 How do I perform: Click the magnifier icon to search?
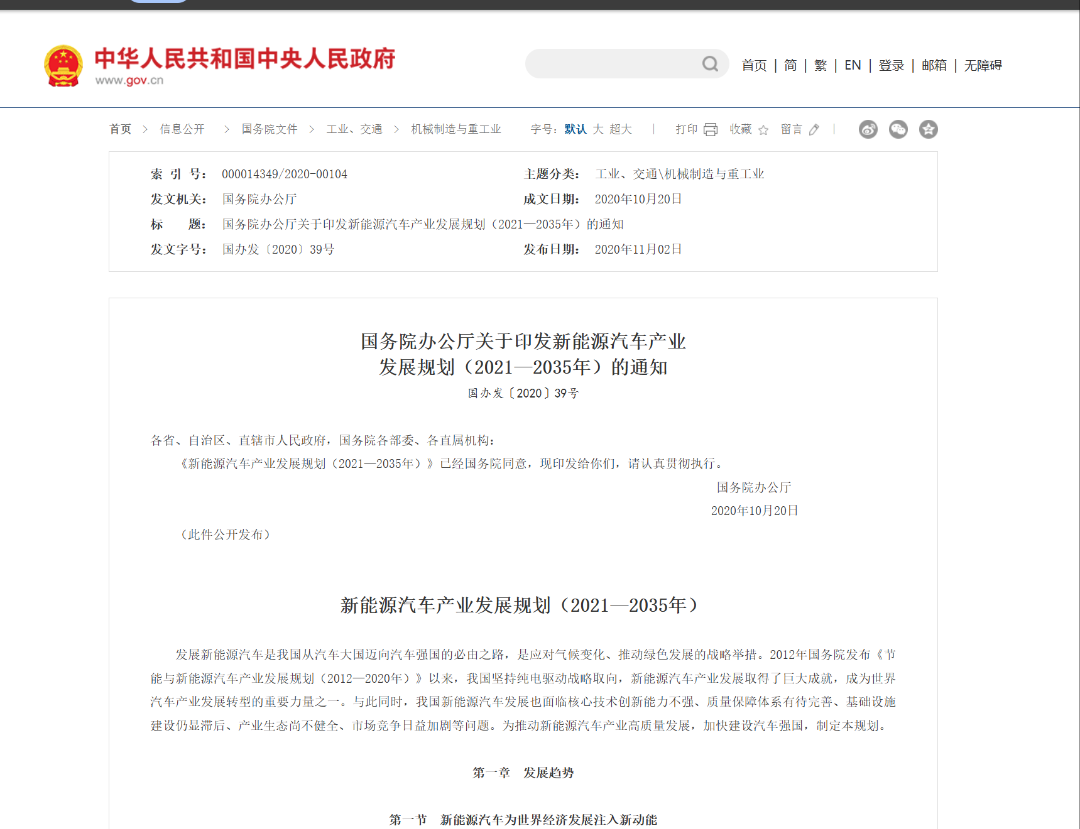tap(710, 63)
